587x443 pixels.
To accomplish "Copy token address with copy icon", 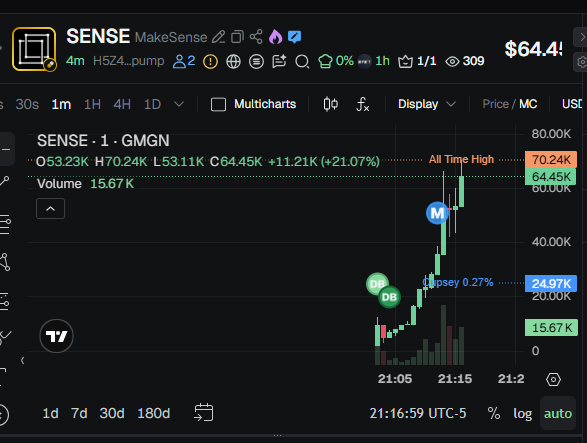I will pos(237,37).
